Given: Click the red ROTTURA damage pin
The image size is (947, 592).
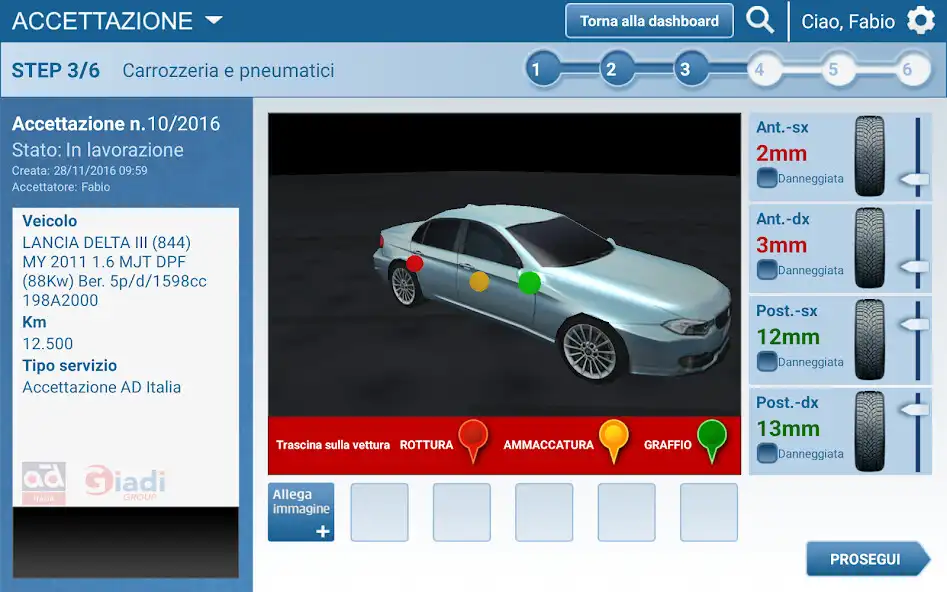Looking at the screenshot, I should 472,437.
